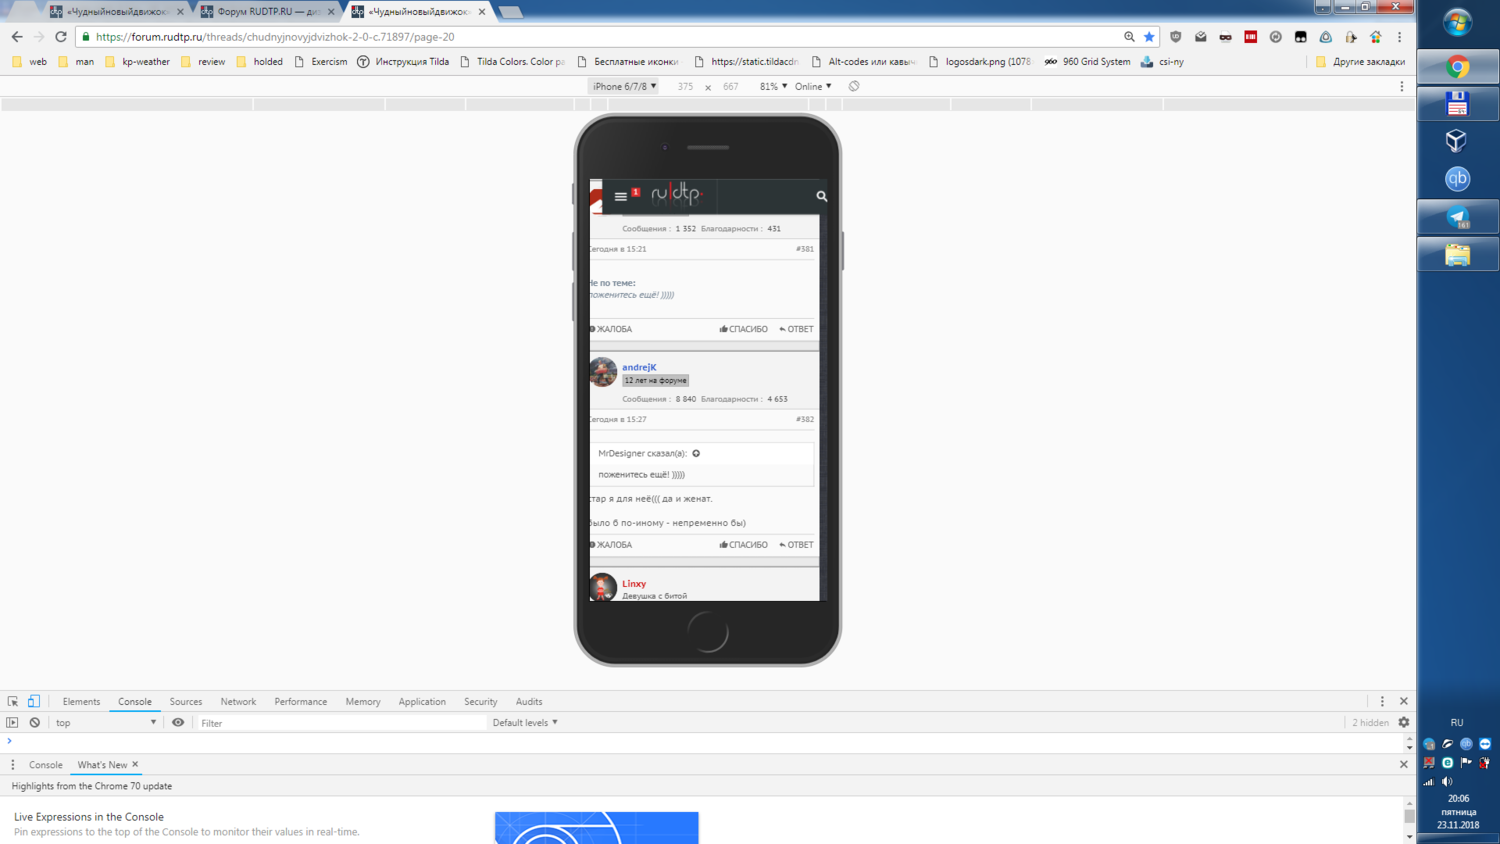Switch to the Network tab
The height and width of the screenshot is (844, 1500).
pyautogui.click(x=238, y=702)
